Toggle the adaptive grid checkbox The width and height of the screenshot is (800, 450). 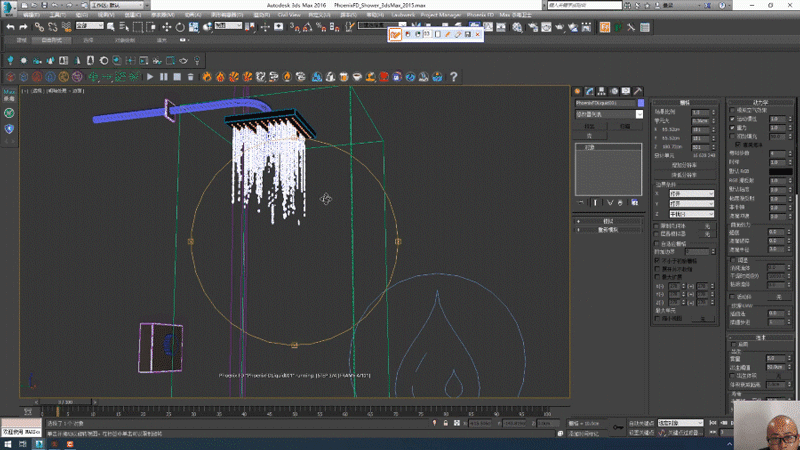tap(657, 244)
